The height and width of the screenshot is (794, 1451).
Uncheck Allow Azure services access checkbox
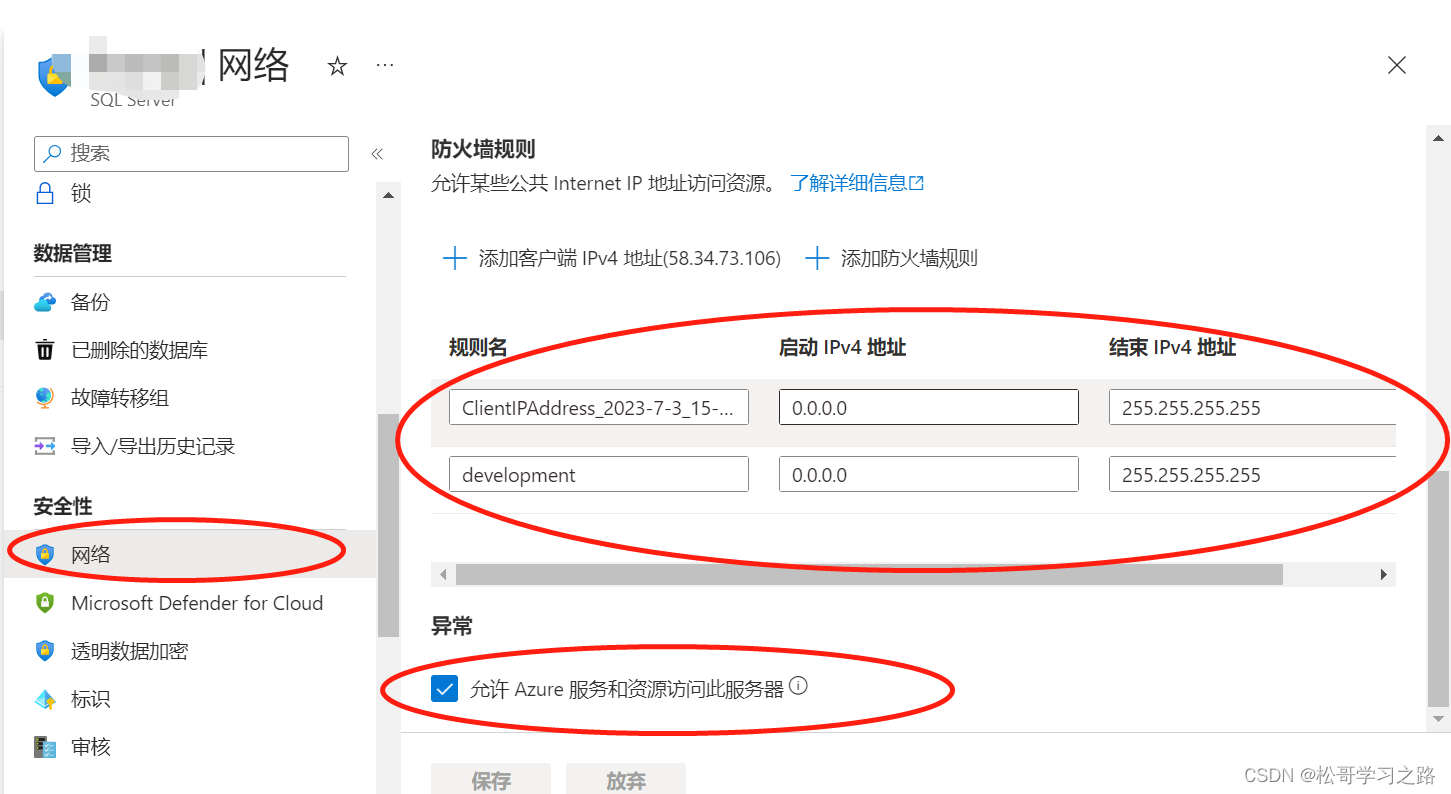click(x=445, y=689)
